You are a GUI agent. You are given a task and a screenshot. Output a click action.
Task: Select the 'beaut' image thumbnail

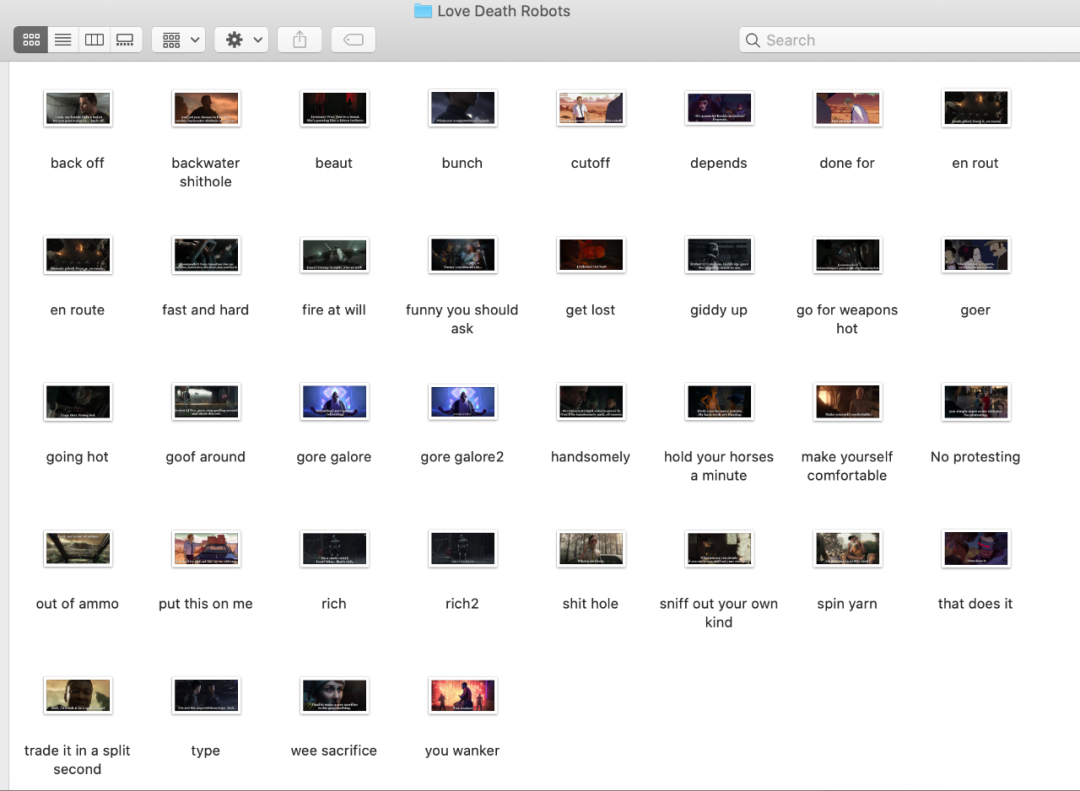pos(334,108)
